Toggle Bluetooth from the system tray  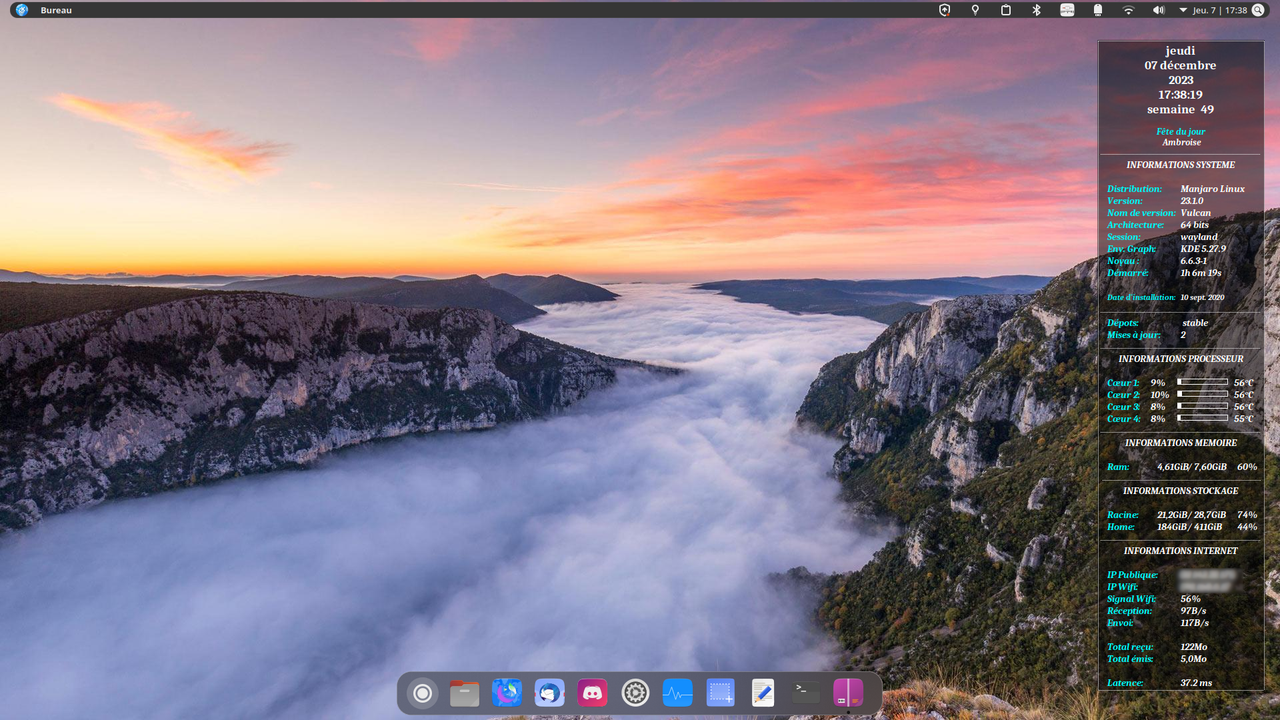(x=1037, y=10)
